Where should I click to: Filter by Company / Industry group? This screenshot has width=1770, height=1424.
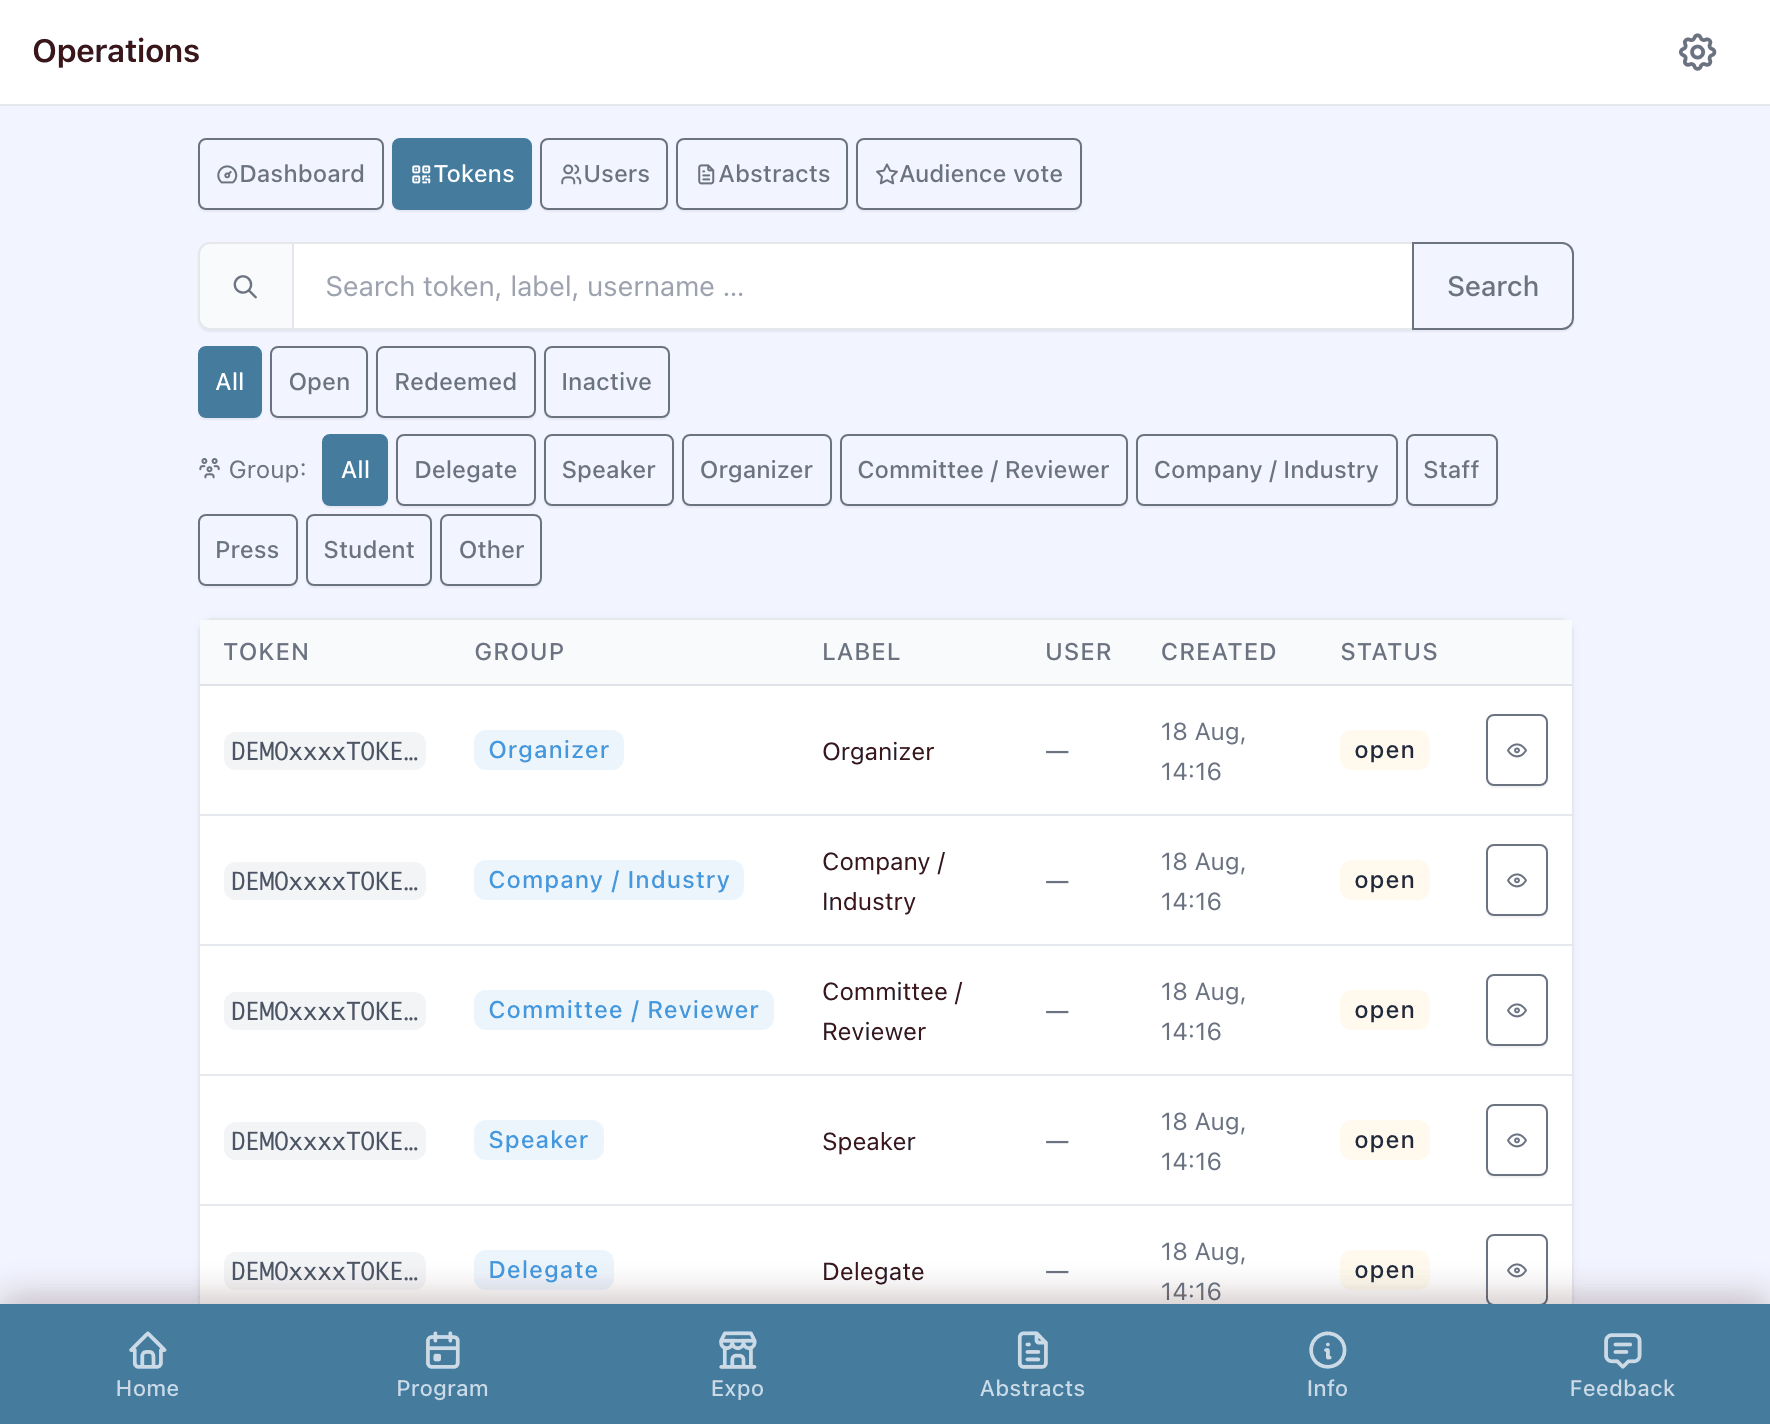point(1267,470)
